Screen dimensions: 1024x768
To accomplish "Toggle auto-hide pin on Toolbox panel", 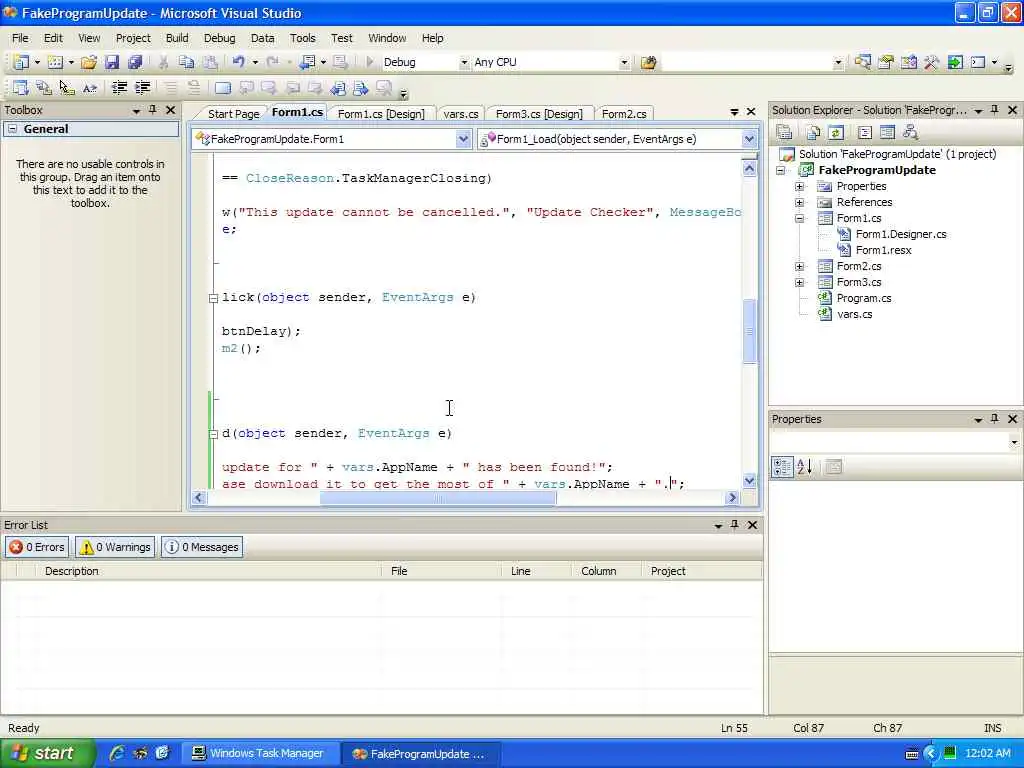I will click(153, 110).
